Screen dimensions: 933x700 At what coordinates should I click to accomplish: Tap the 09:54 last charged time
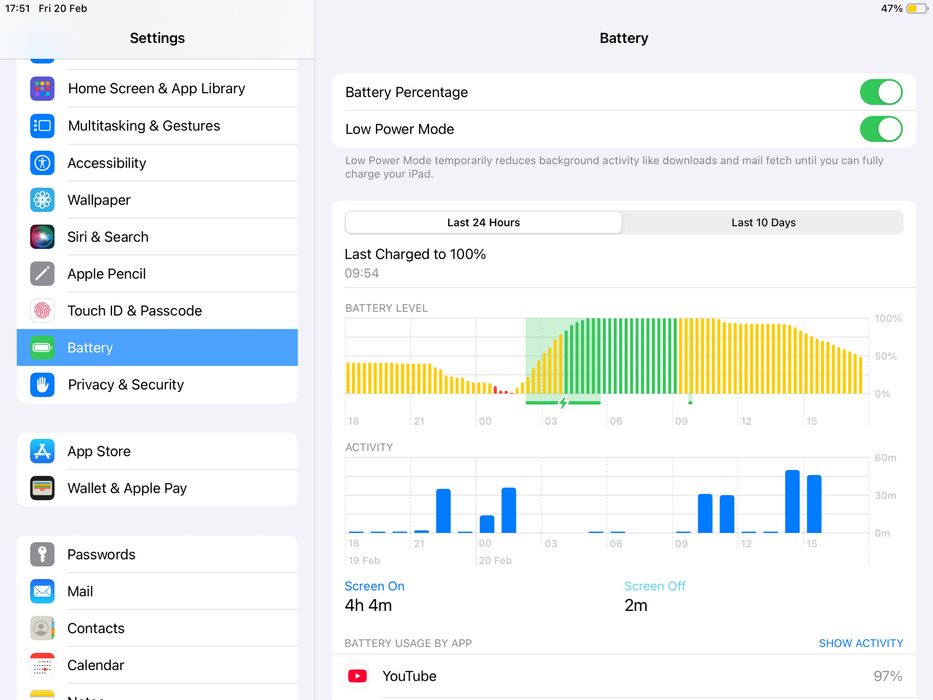click(x=362, y=273)
